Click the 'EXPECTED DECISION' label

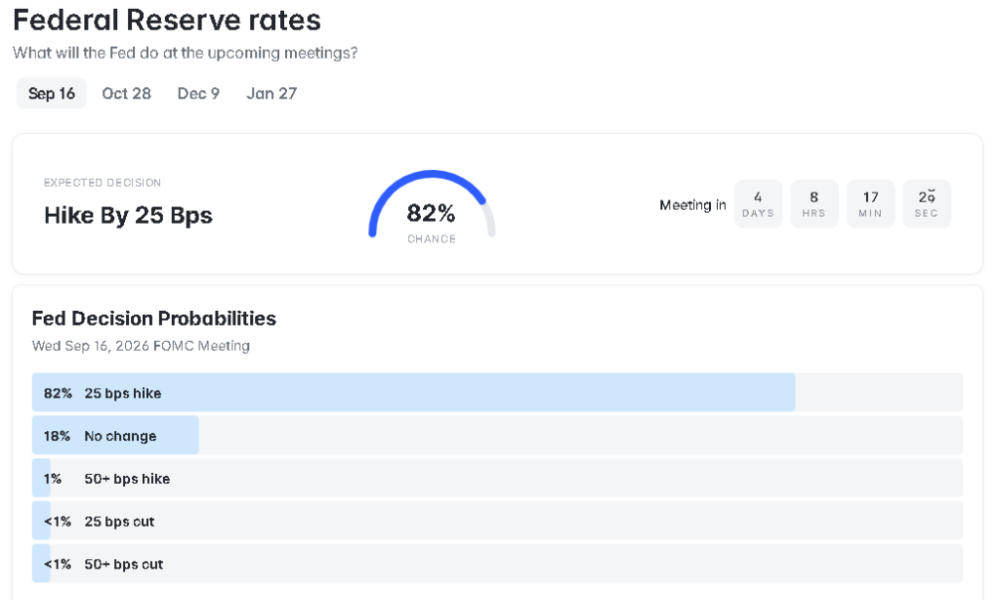(x=102, y=182)
